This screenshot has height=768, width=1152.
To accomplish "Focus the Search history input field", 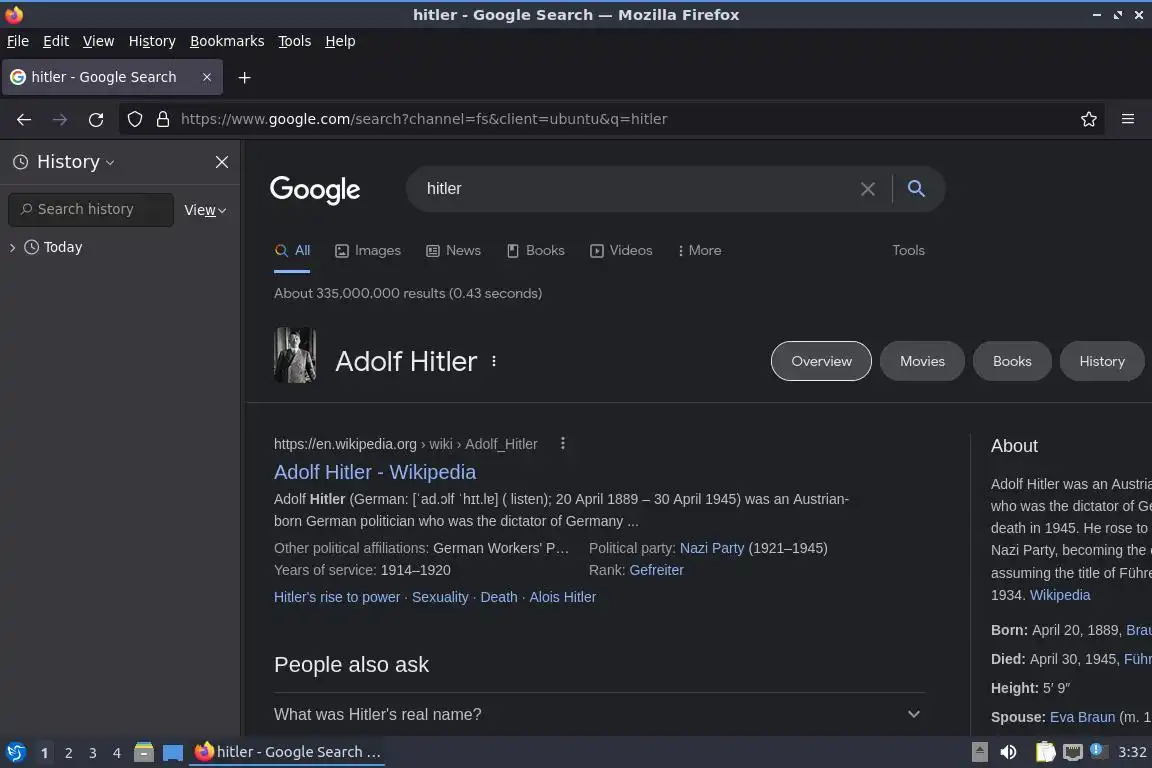I will [x=91, y=209].
